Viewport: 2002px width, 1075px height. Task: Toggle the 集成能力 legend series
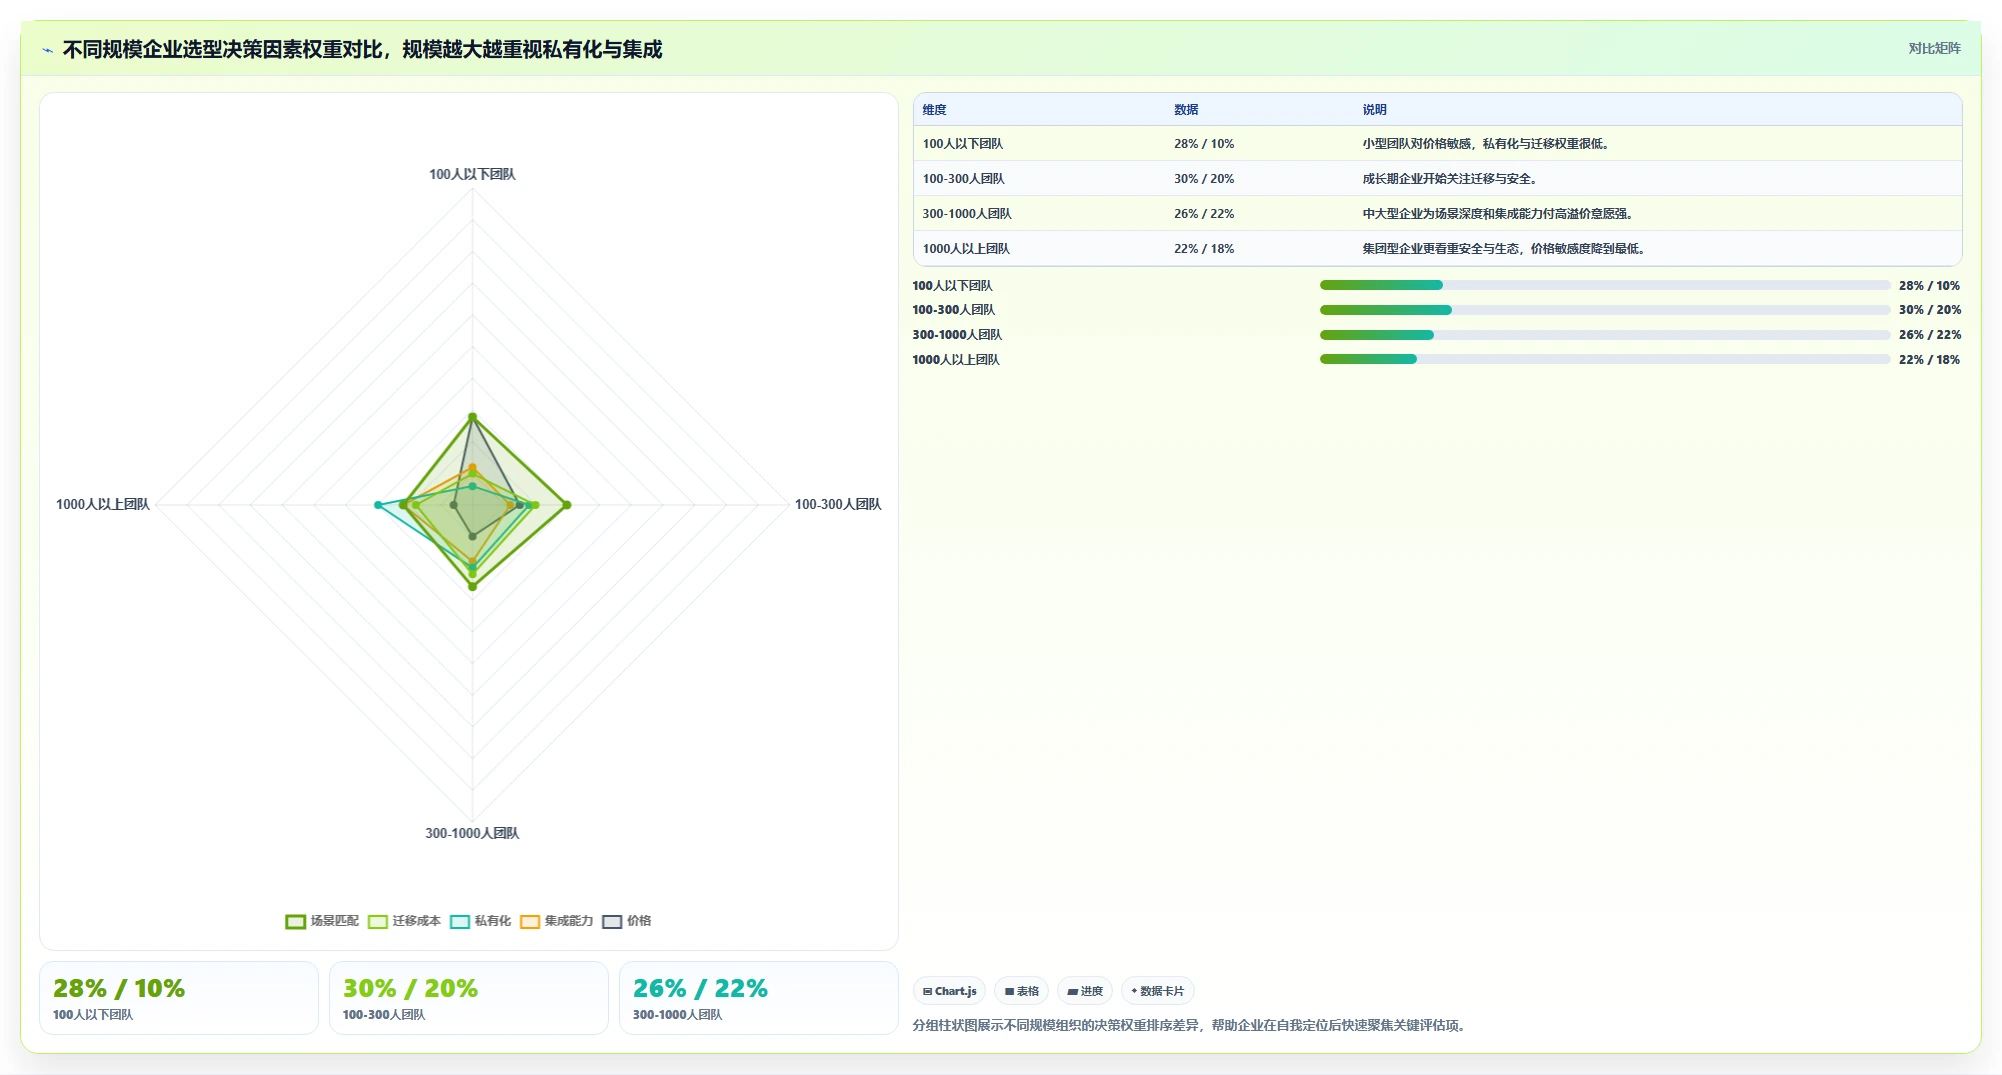coord(556,921)
